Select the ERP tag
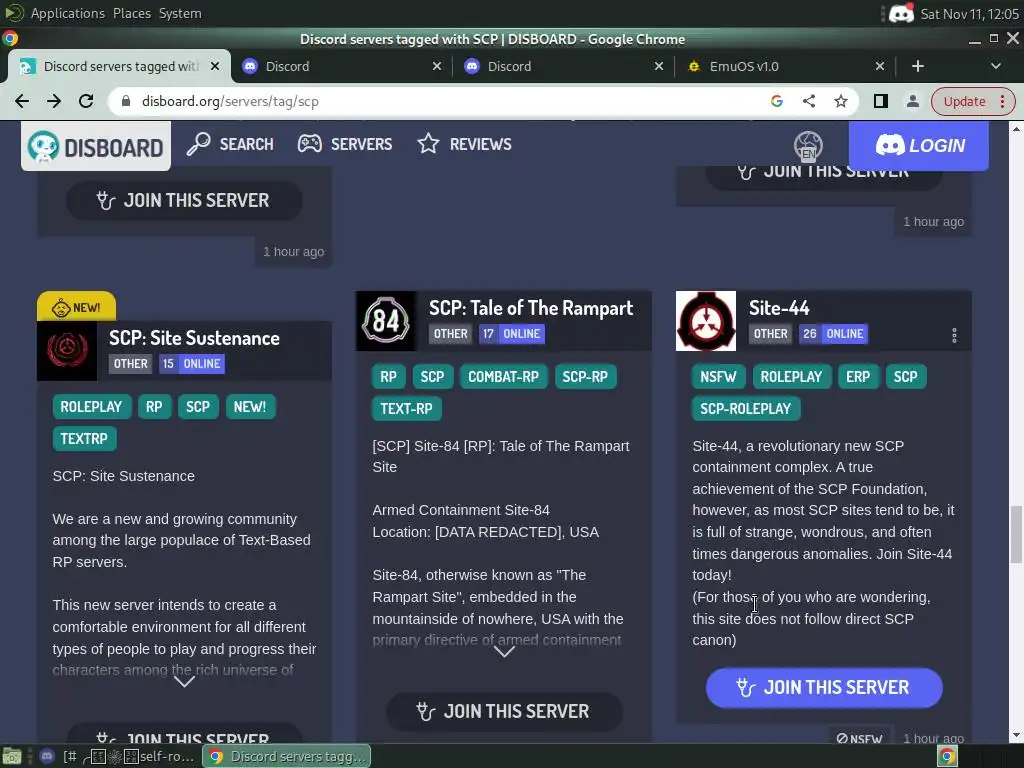 857,377
